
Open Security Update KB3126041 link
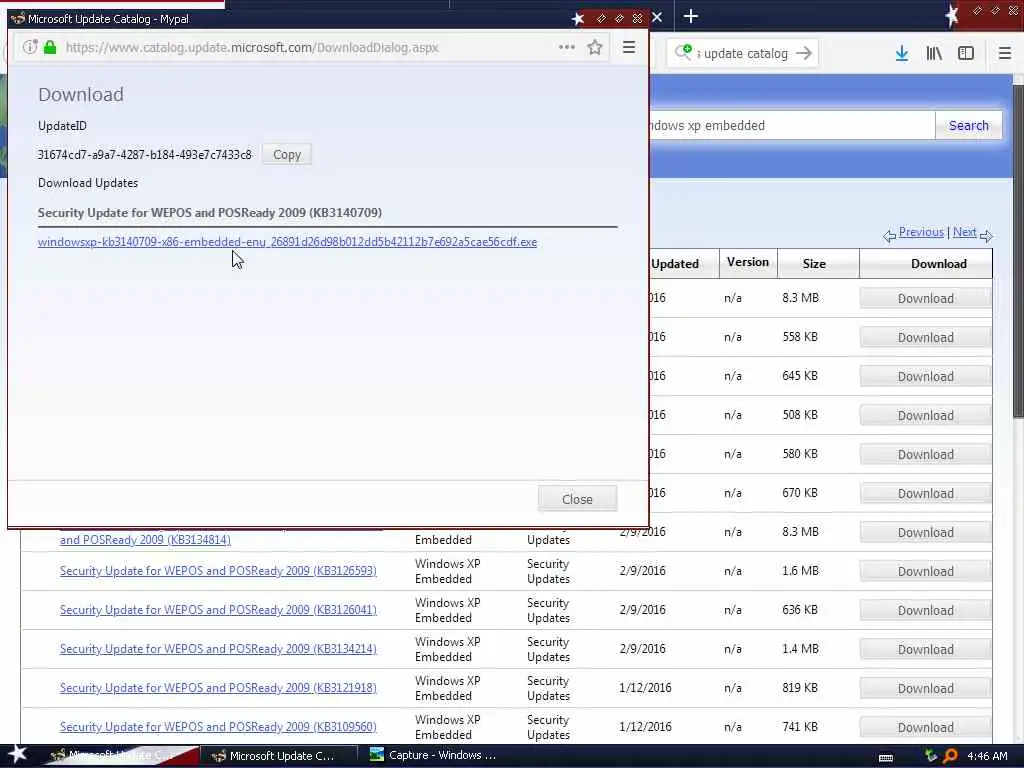click(x=218, y=610)
